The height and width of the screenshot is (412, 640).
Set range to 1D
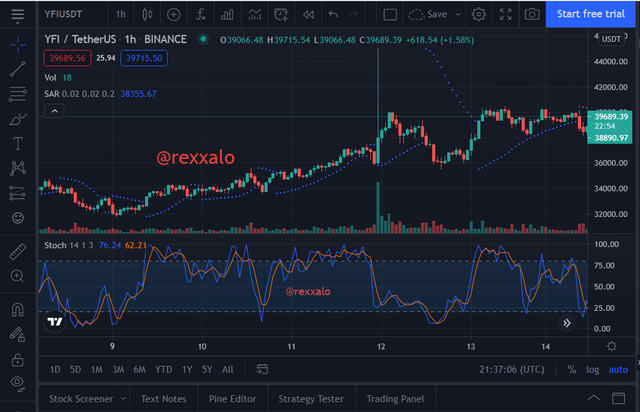[55, 370]
